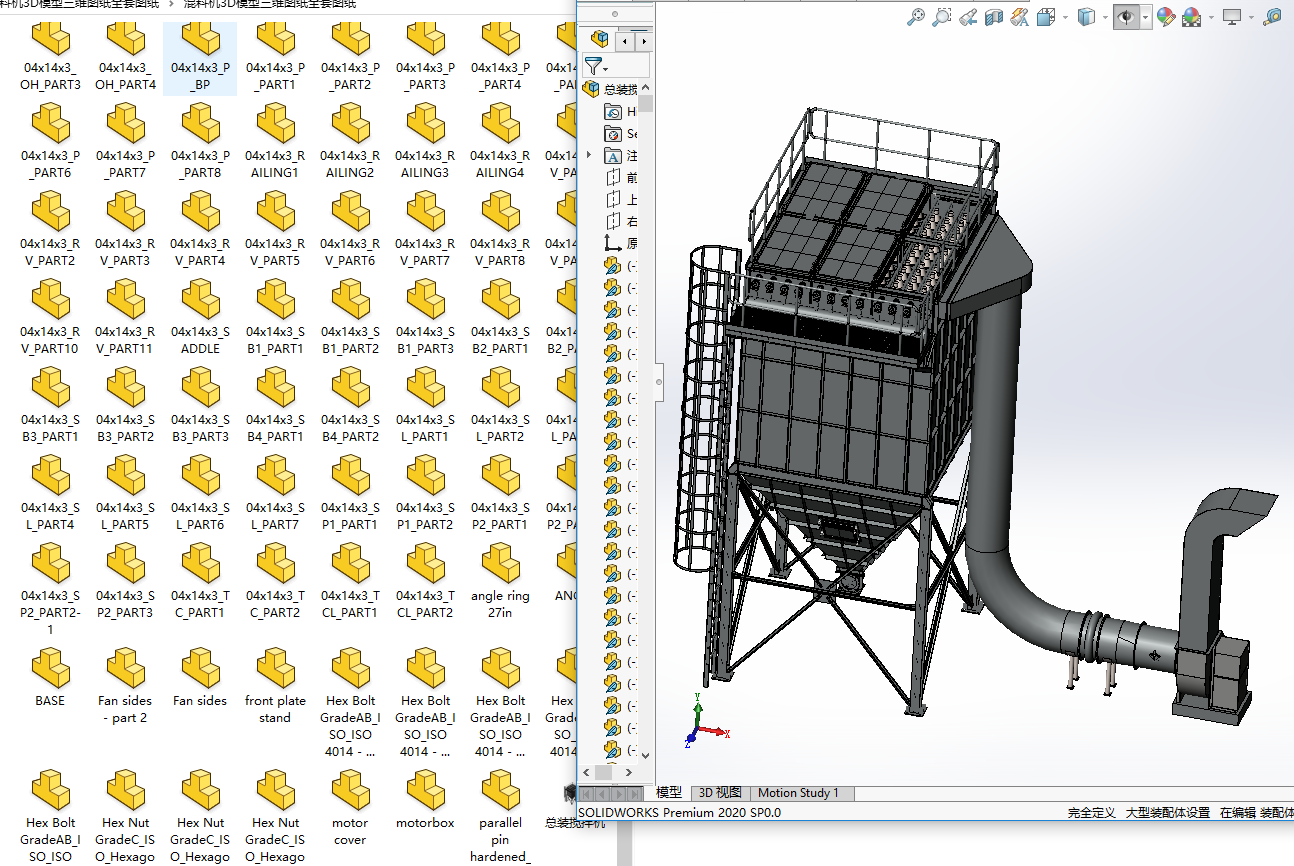
Task: Activate the Section View tool
Action: click(x=993, y=17)
